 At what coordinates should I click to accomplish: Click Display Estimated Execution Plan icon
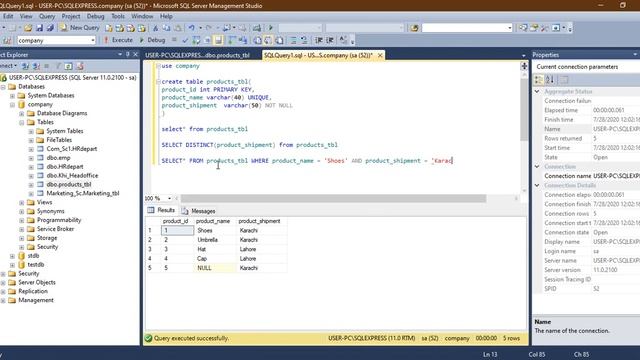point(196,40)
